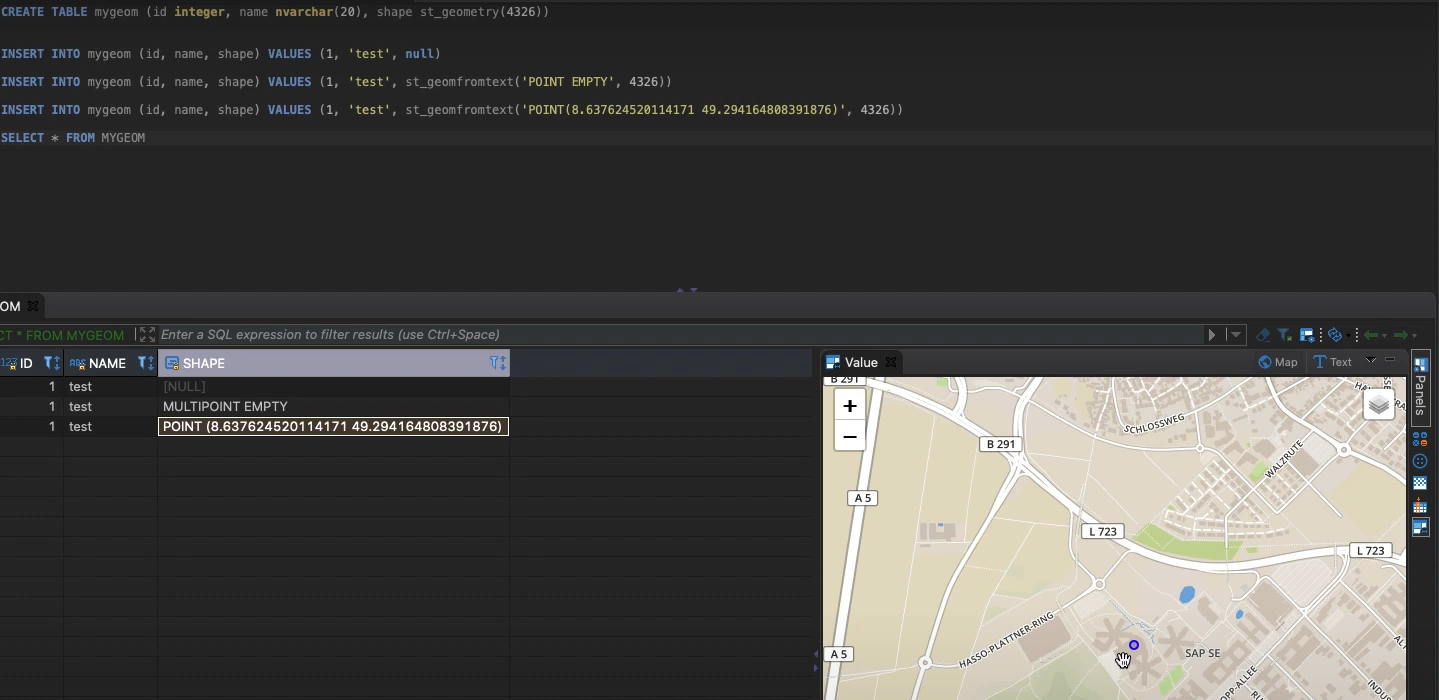This screenshot has width=1439, height=700.
Task: Click the refresh results icon
Action: [x=1334, y=335]
